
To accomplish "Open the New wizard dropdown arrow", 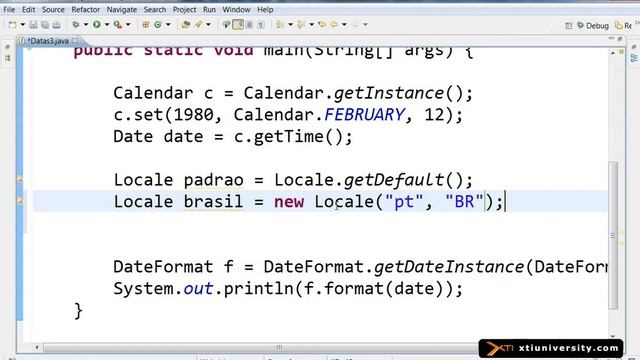I will [22, 25].
